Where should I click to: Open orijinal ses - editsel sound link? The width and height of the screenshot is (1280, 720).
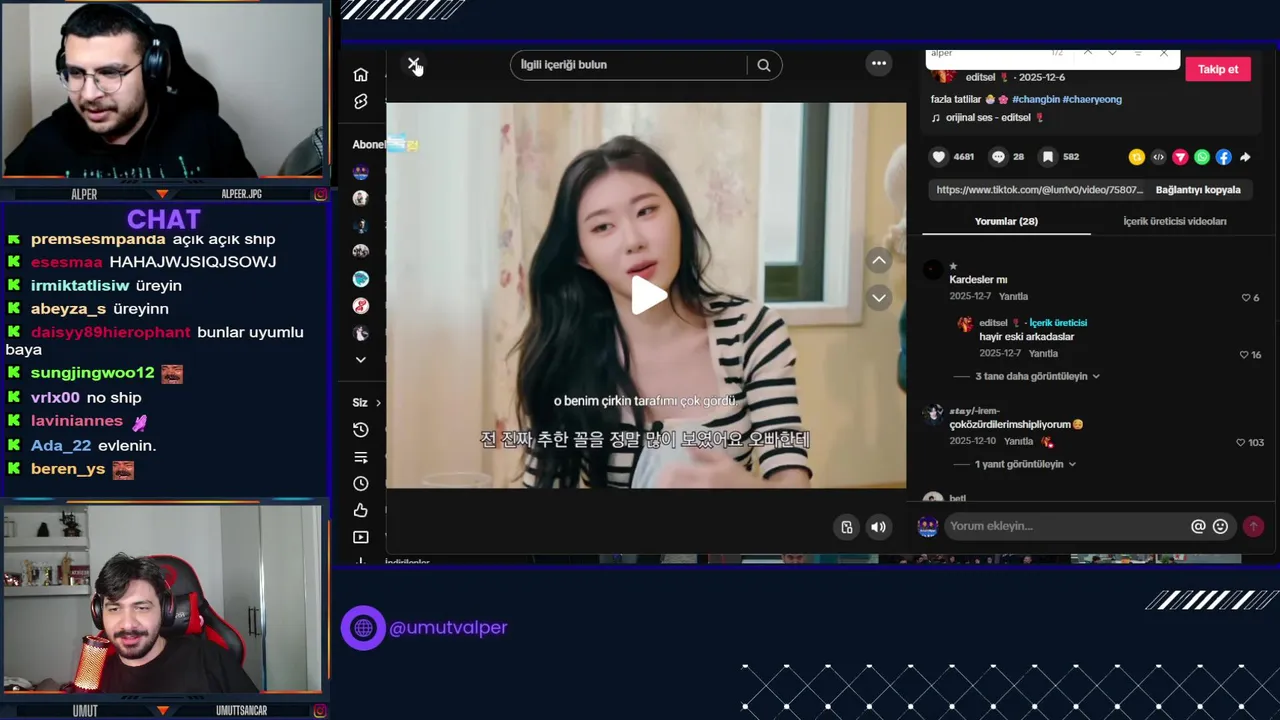point(989,117)
